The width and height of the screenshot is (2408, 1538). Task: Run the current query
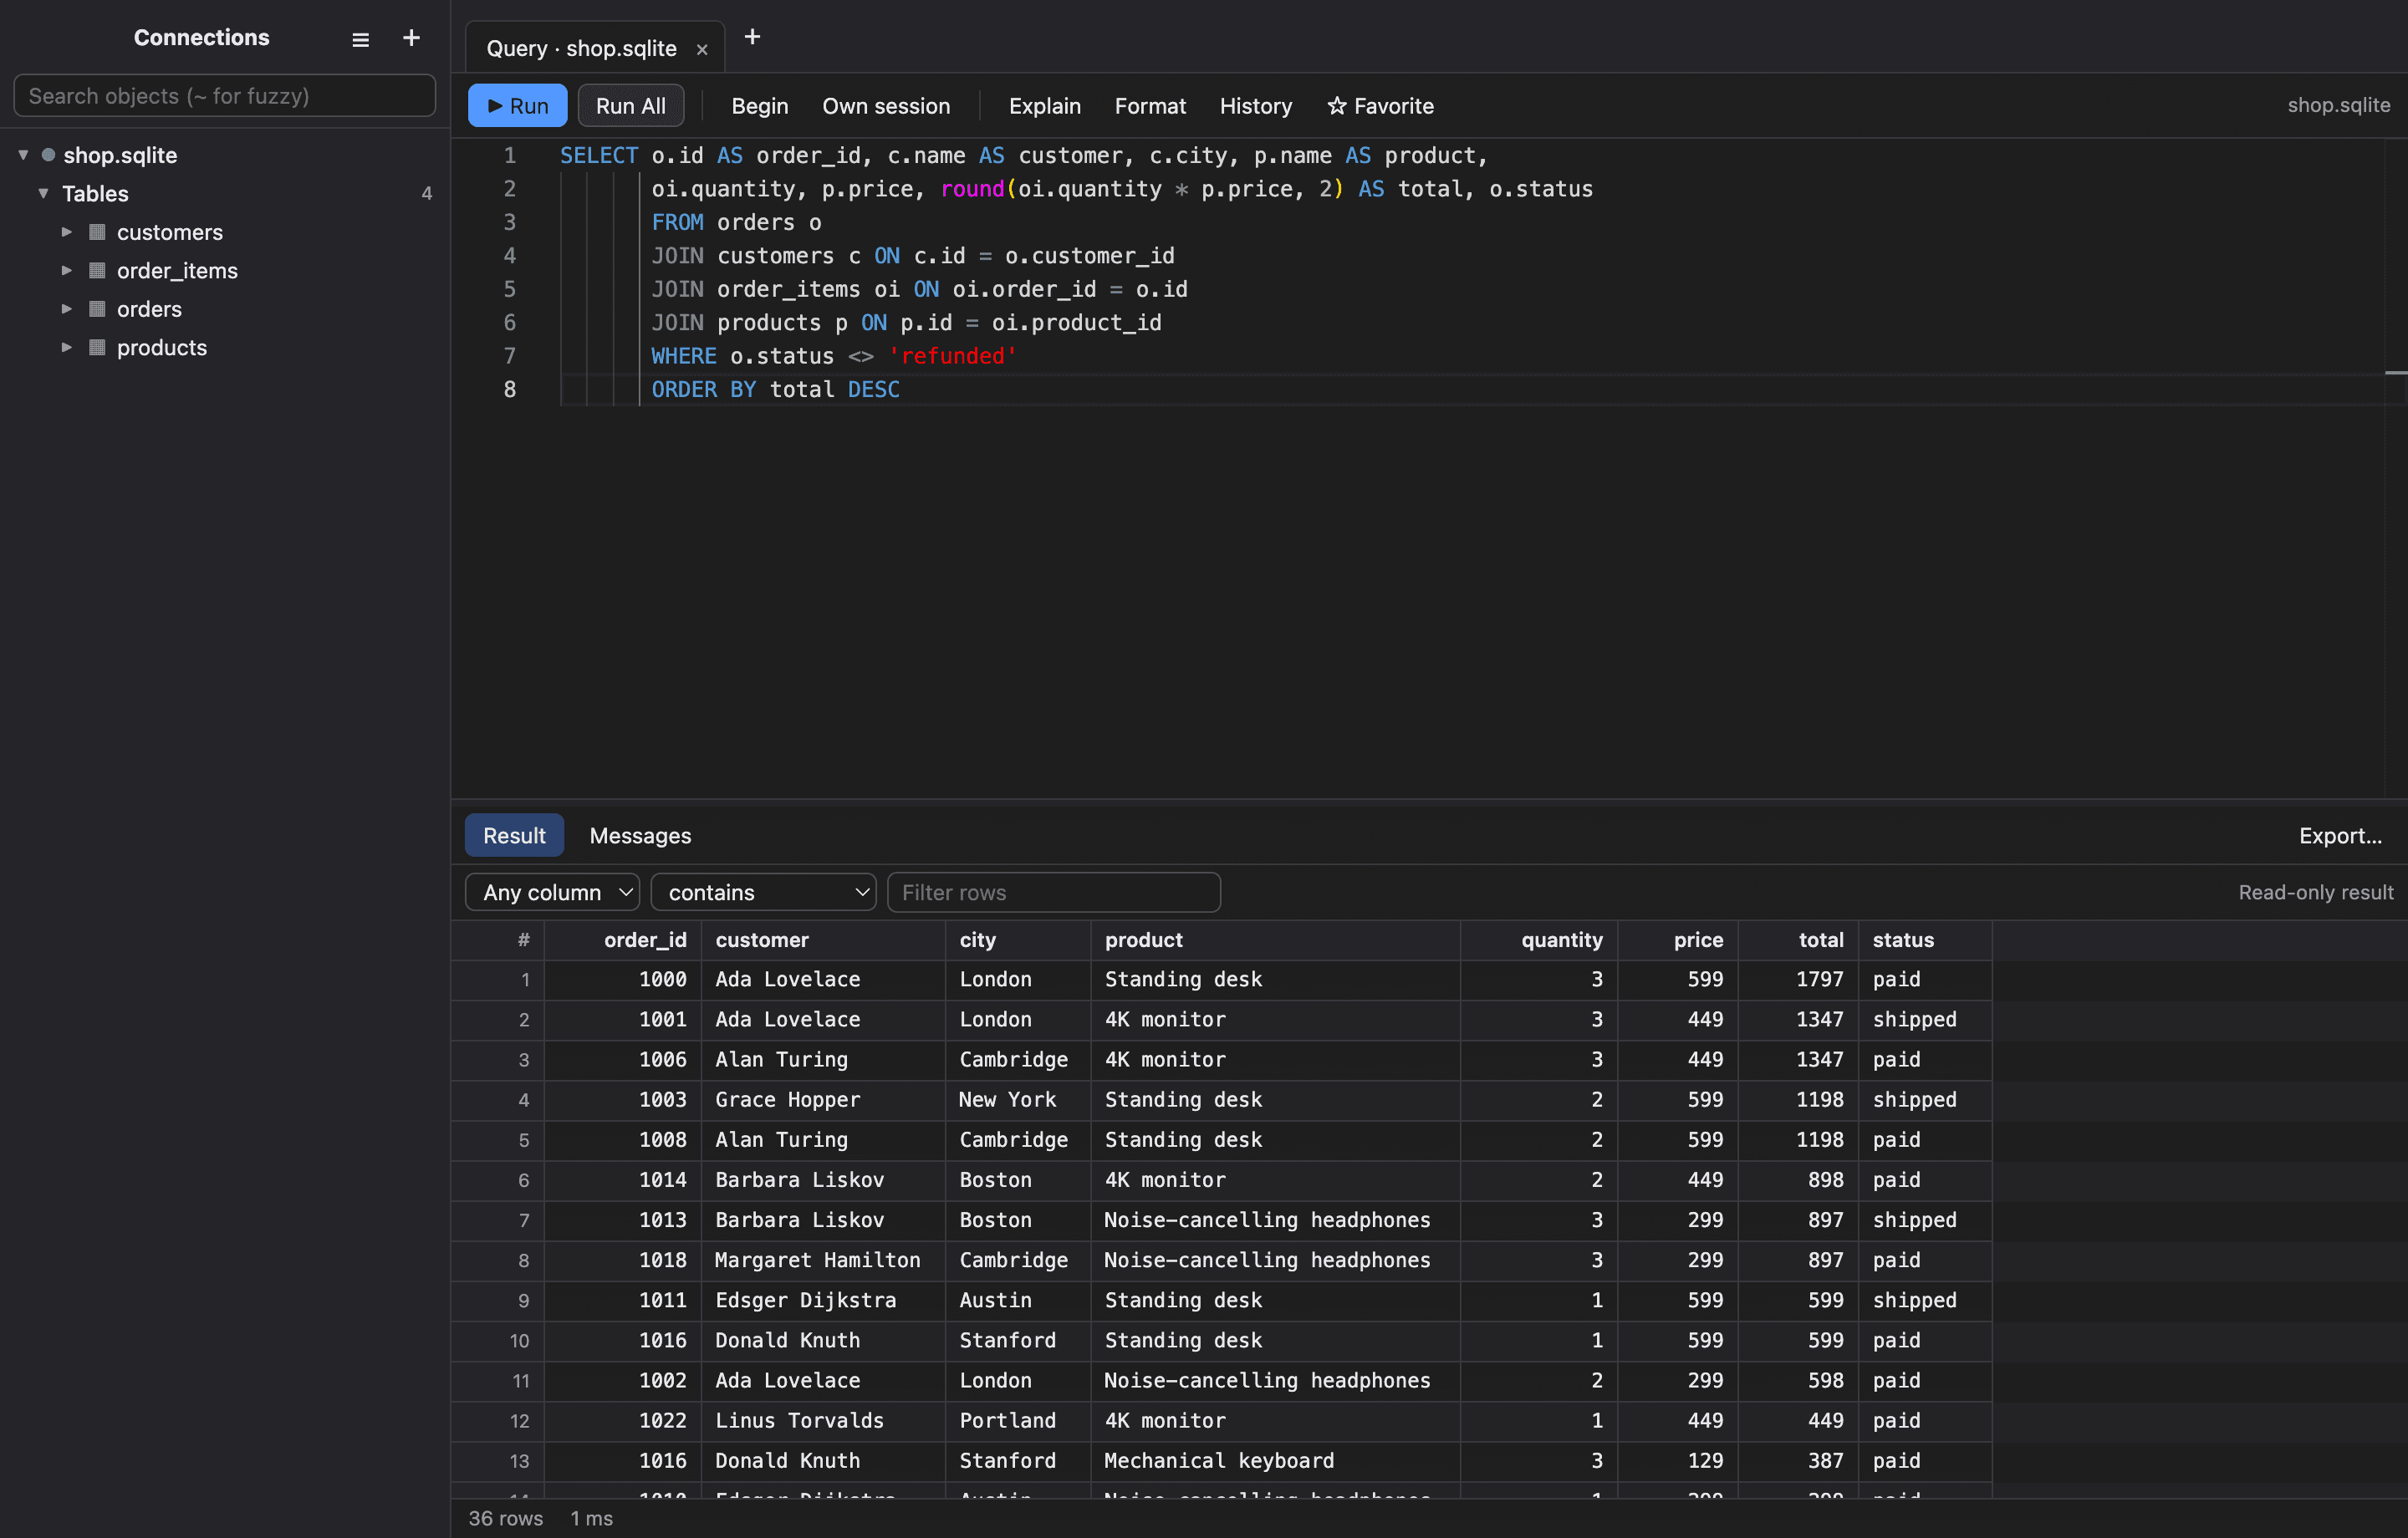(518, 106)
